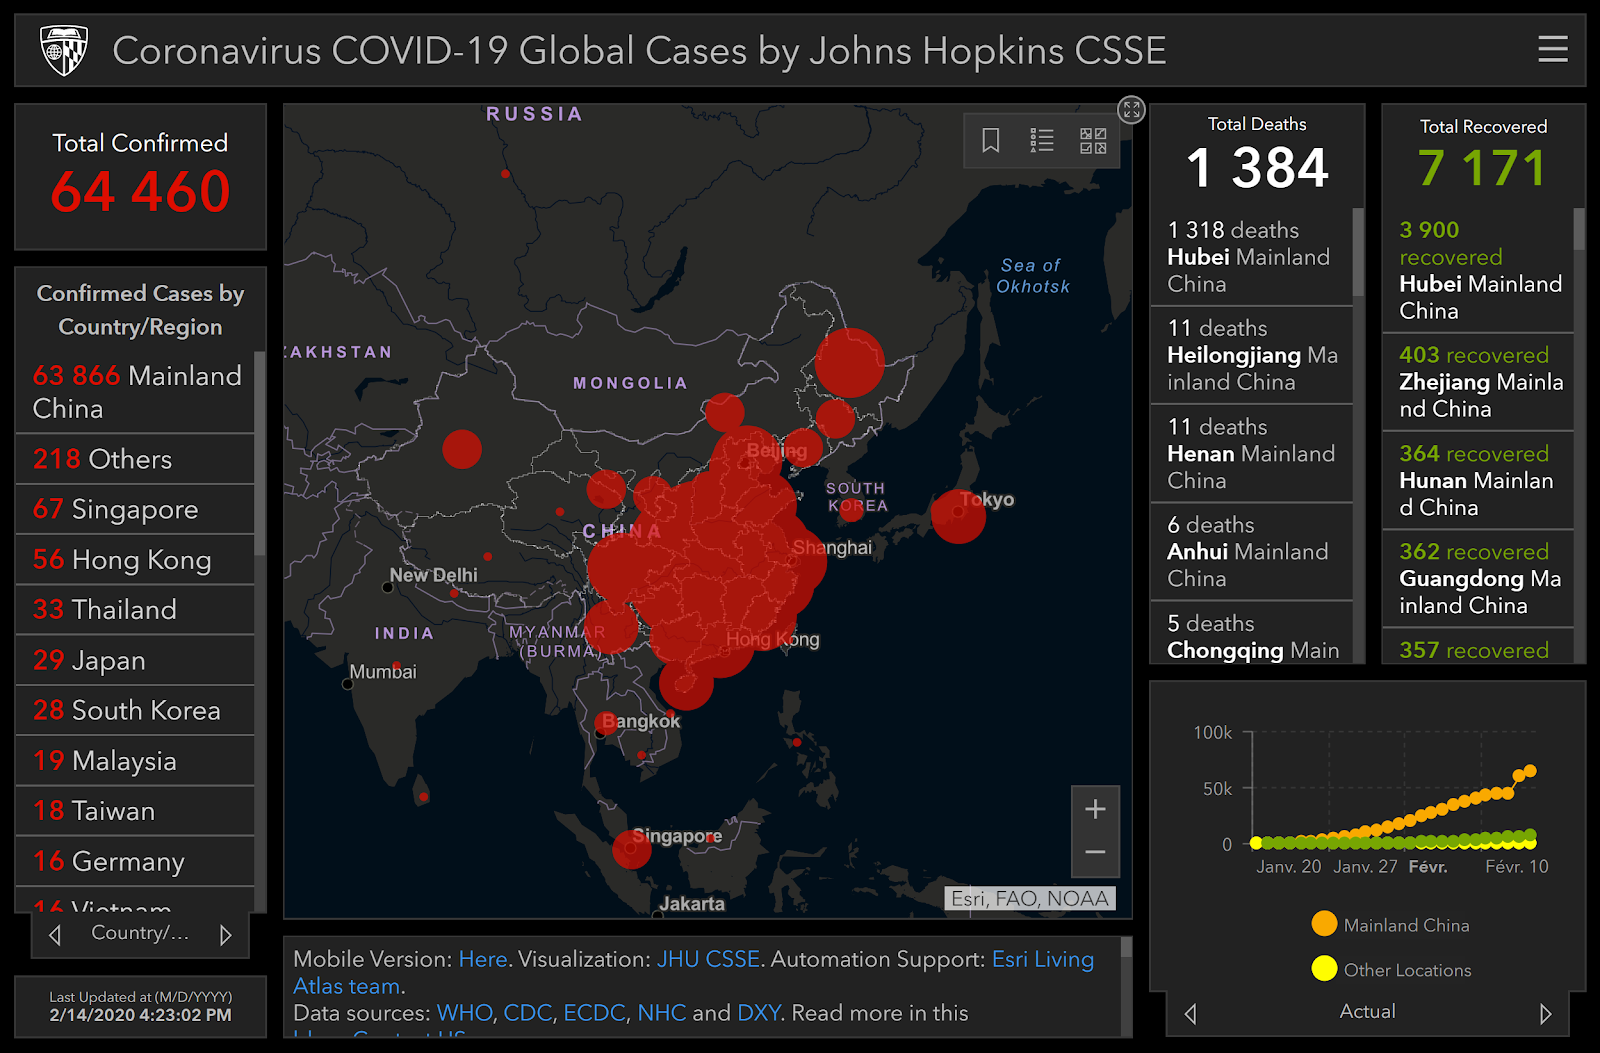Image resolution: width=1600 pixels, height=1053 pixels.
Task: Open the DXY data source link
Action: [758, 1013]
